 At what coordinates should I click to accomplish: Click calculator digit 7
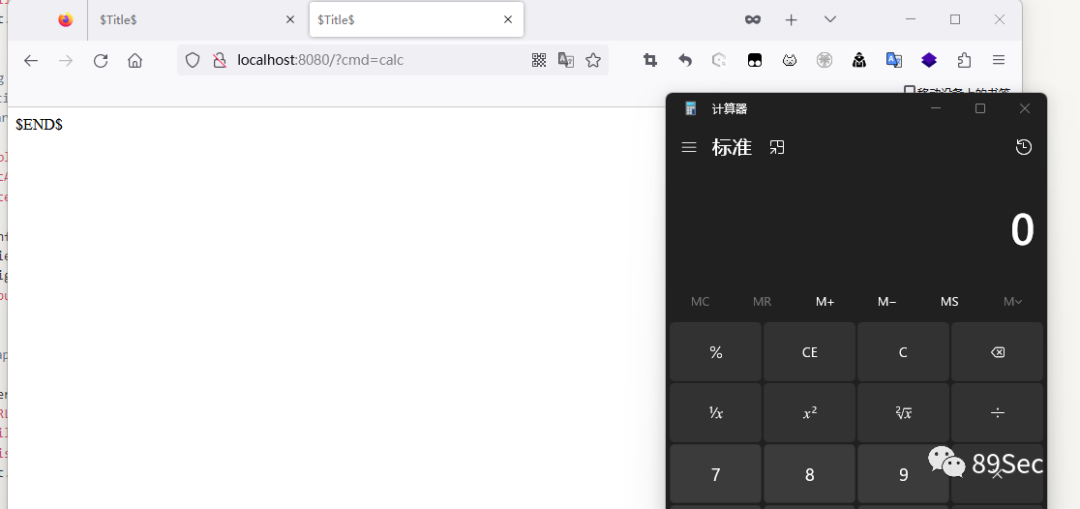tap(716, 474)
